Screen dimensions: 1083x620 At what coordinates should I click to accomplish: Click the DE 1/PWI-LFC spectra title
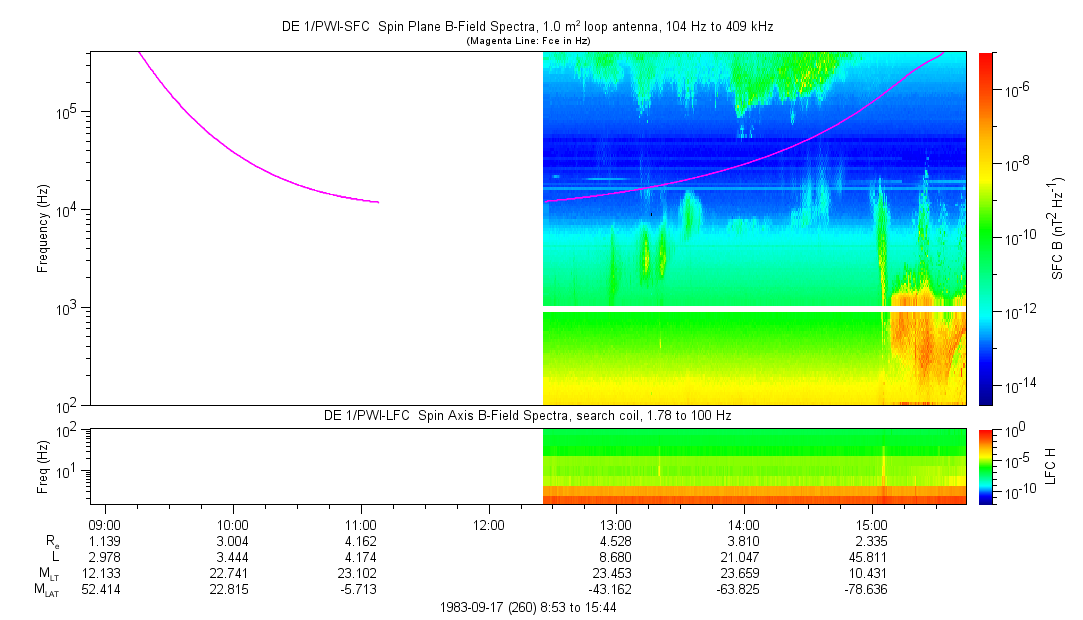tap(527, 415)
